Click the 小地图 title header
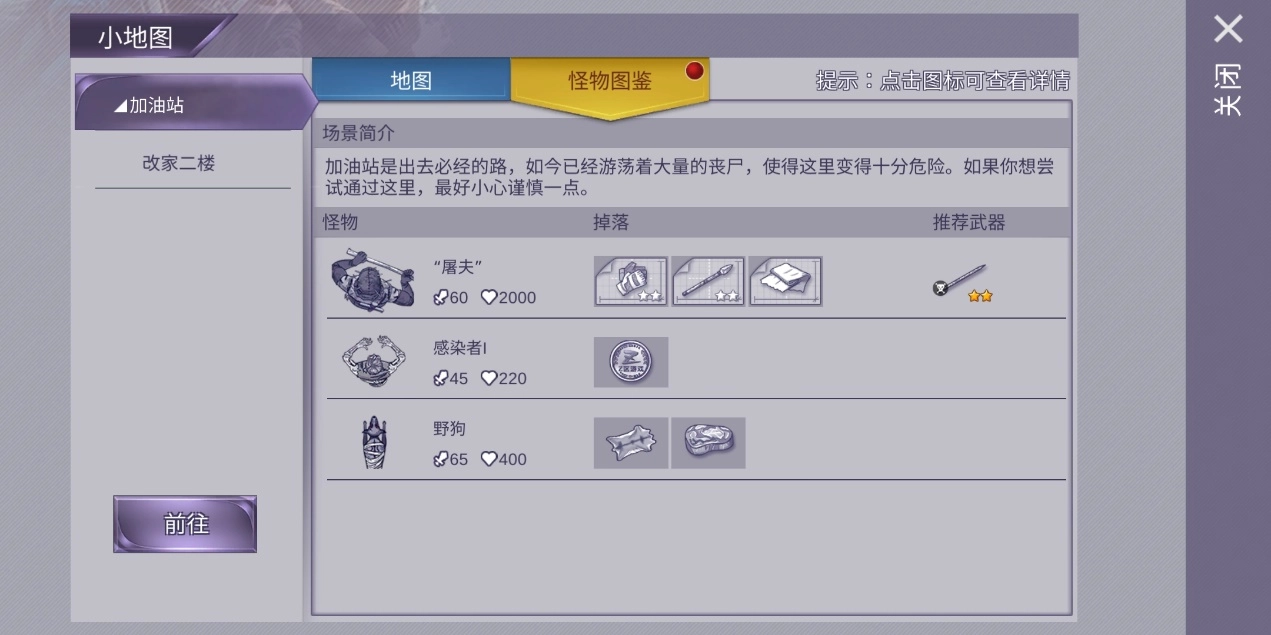This screenshot has width=1271, height=635. coord(136,38)
